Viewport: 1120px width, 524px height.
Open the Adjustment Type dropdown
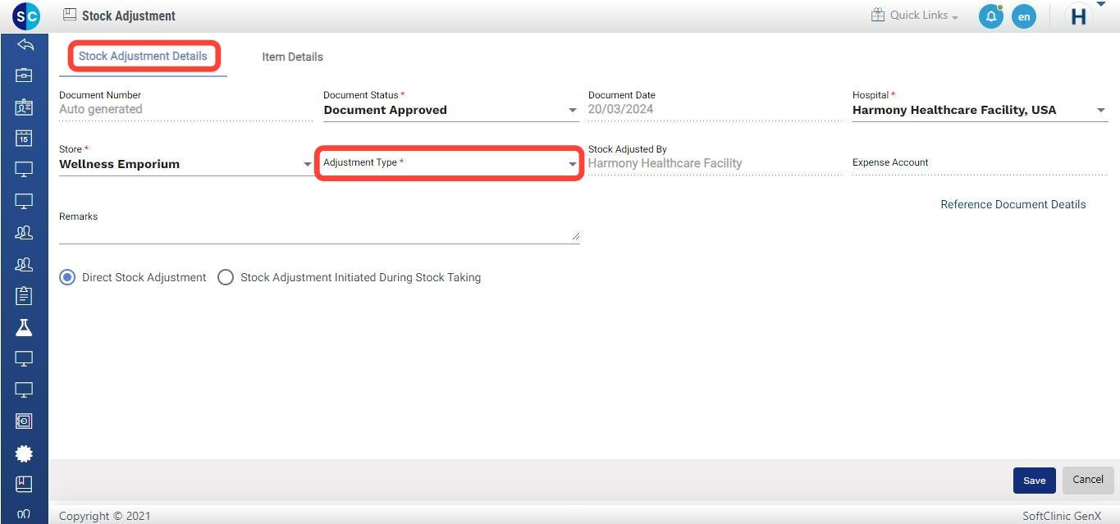[450, 163]
